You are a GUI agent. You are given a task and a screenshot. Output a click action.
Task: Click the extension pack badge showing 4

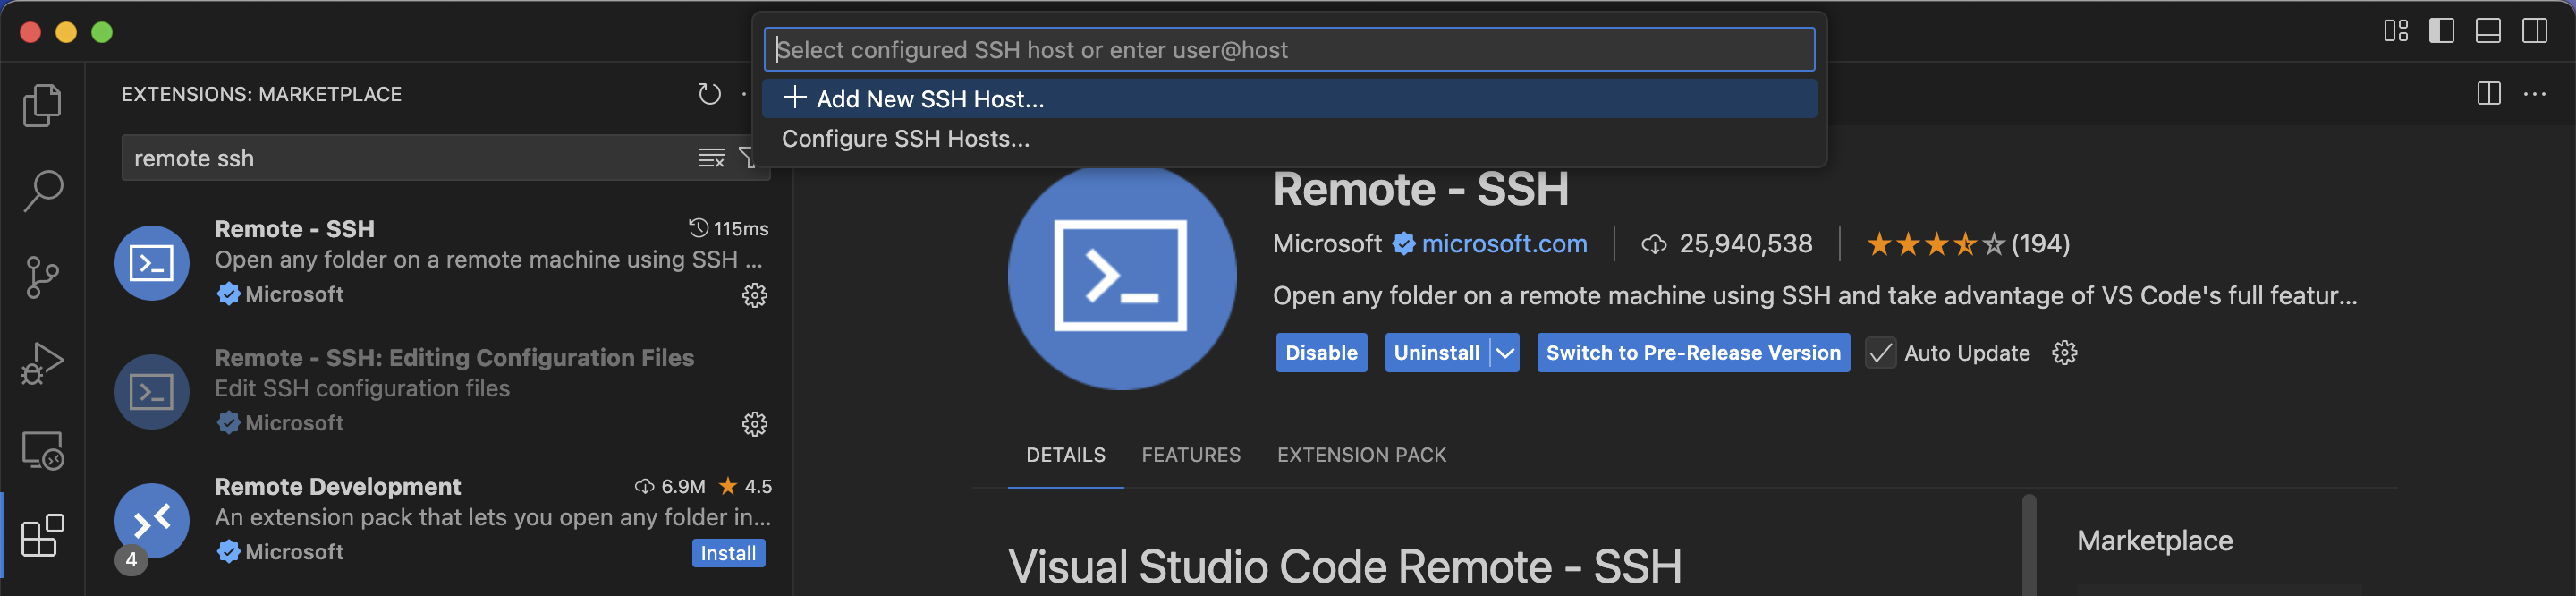(131, 560)
